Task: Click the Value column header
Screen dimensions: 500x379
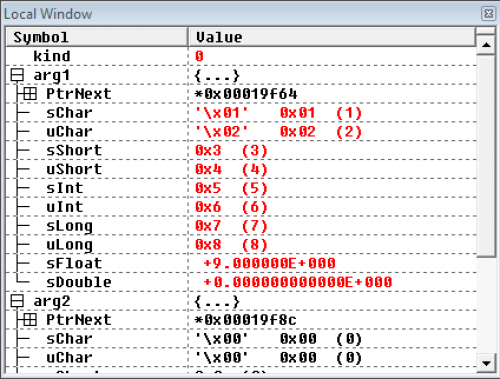Action: click(x=332, y=37)
